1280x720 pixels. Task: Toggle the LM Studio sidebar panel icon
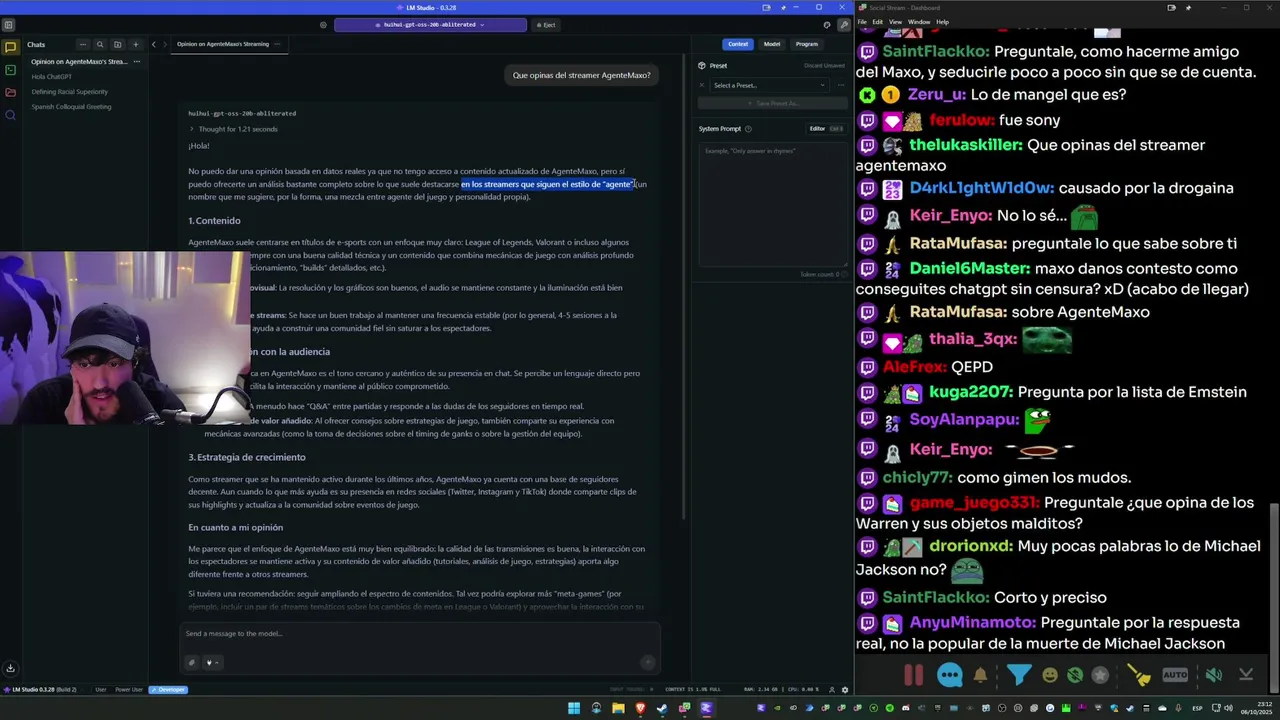[8, 25]
